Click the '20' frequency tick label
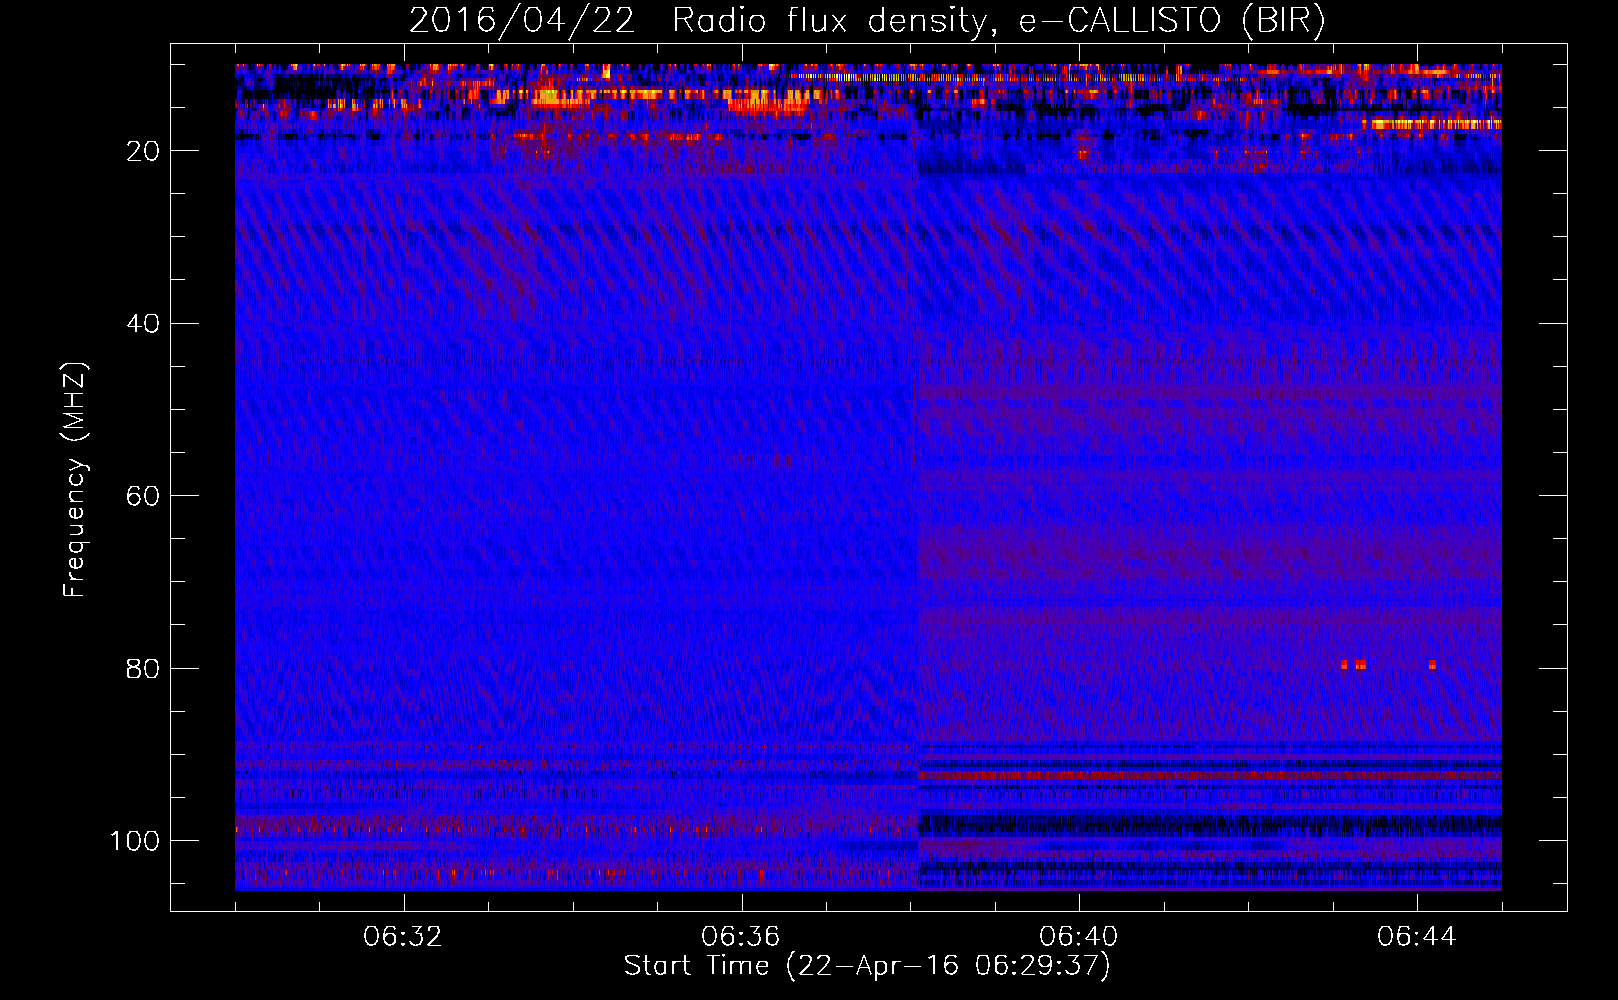Screen dimensions: 1618x1000 click(x=143, y=151)
